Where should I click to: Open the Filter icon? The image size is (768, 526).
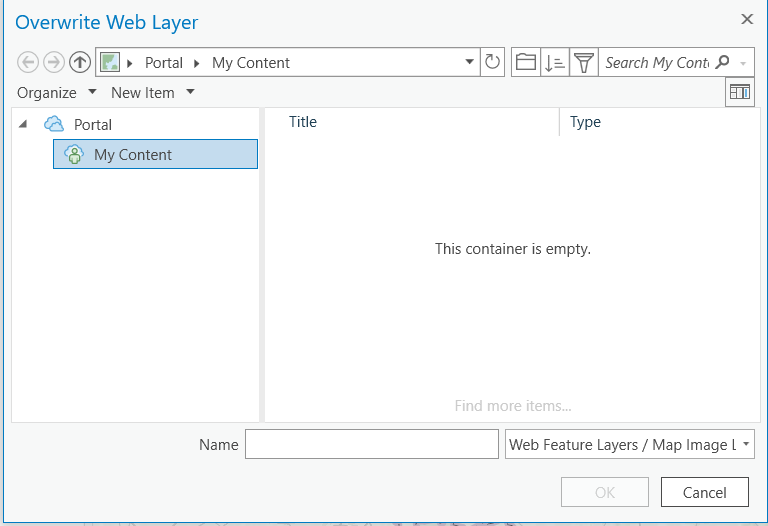(584, 62)
